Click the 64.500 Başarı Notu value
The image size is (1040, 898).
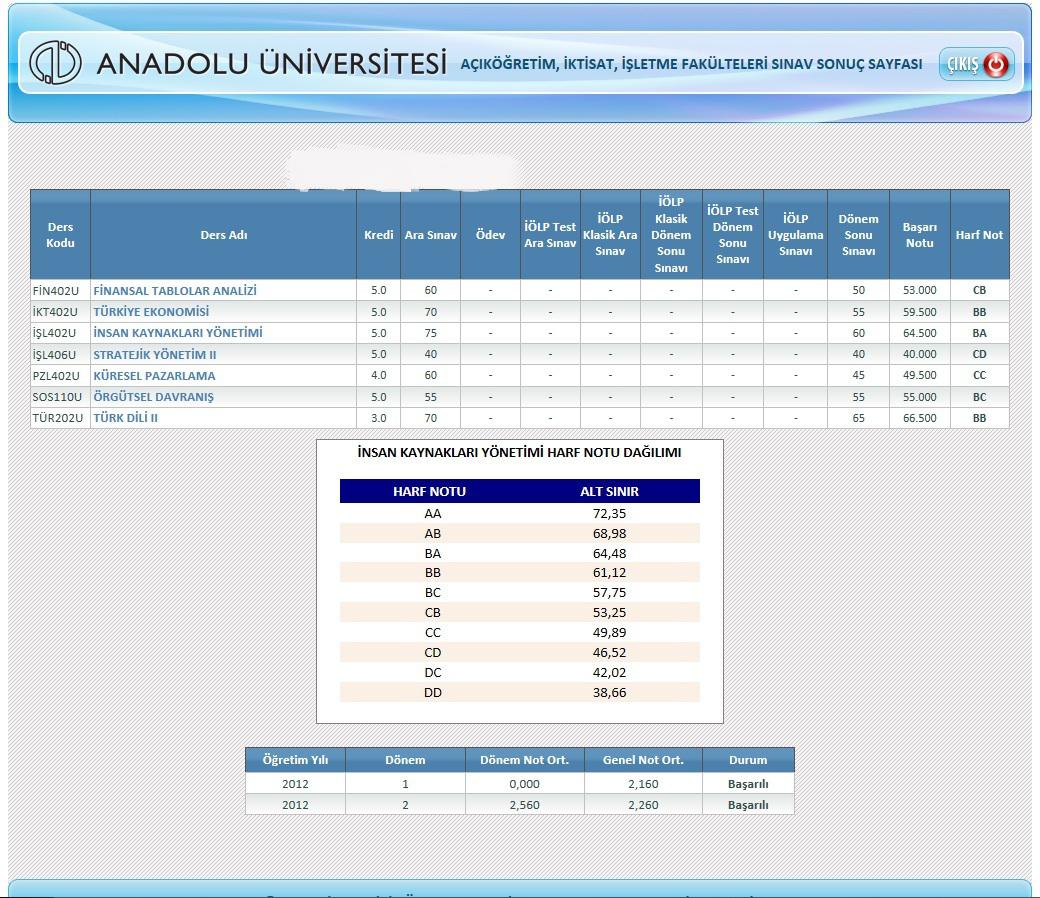920,333
